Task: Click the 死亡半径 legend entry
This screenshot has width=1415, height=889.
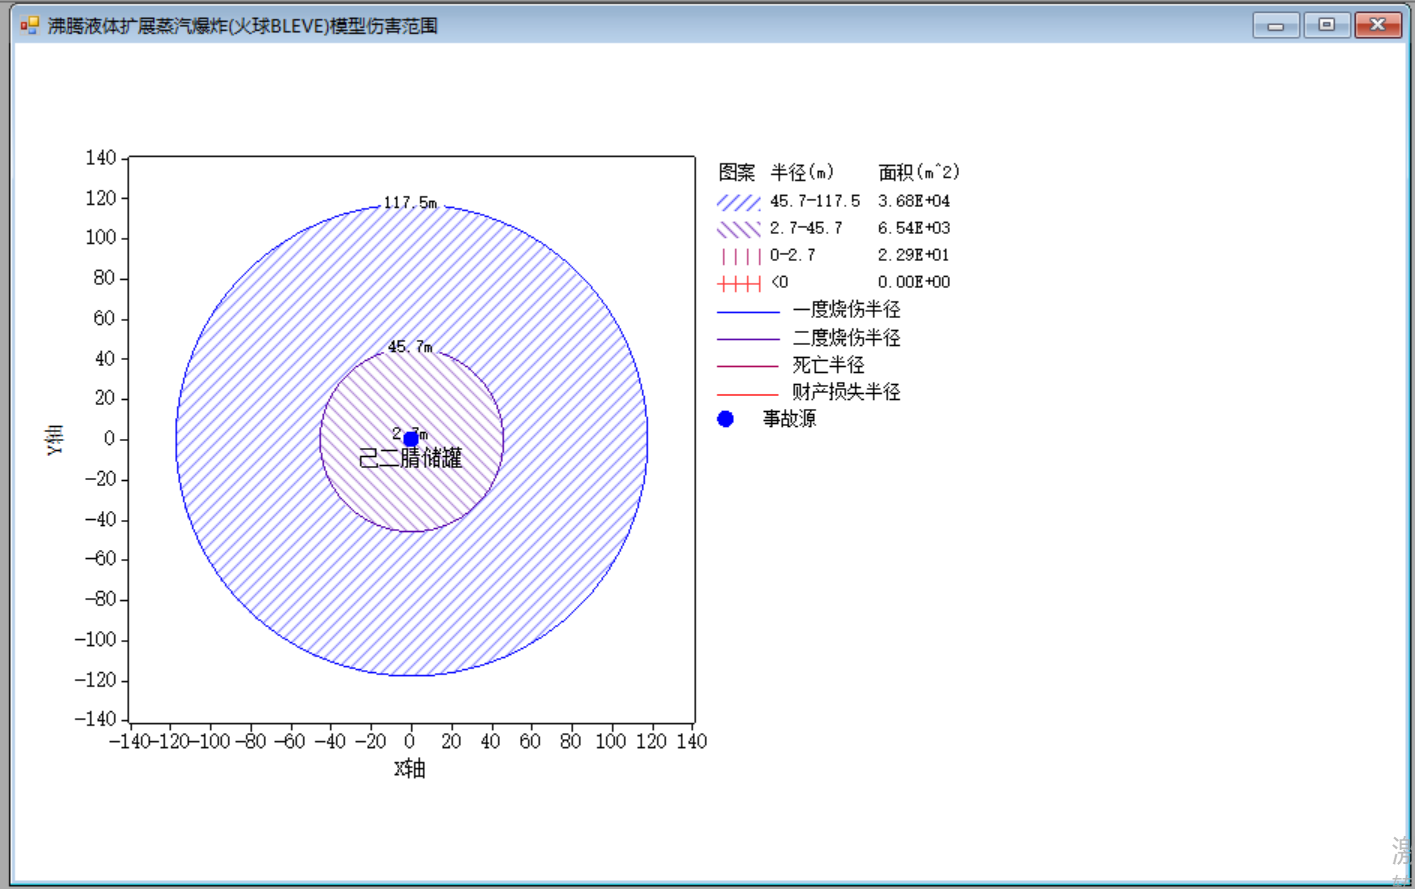Action: pos(791,365)
